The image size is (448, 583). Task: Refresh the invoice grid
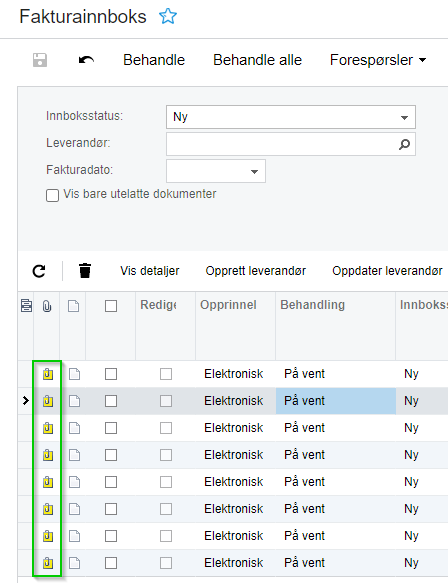coord(39,271)
